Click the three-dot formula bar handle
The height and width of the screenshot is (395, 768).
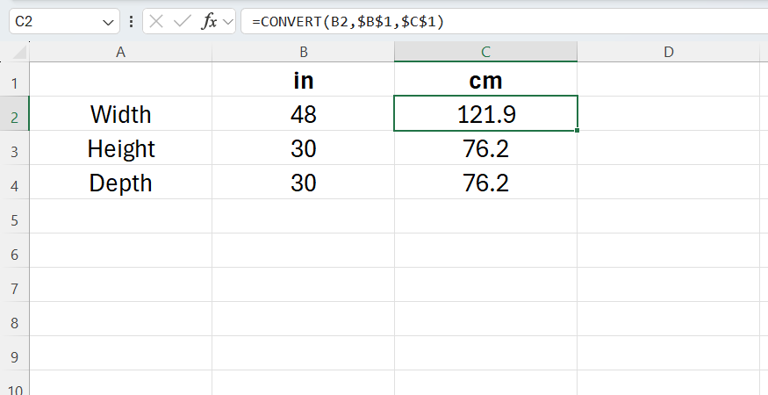coord(131,22)
